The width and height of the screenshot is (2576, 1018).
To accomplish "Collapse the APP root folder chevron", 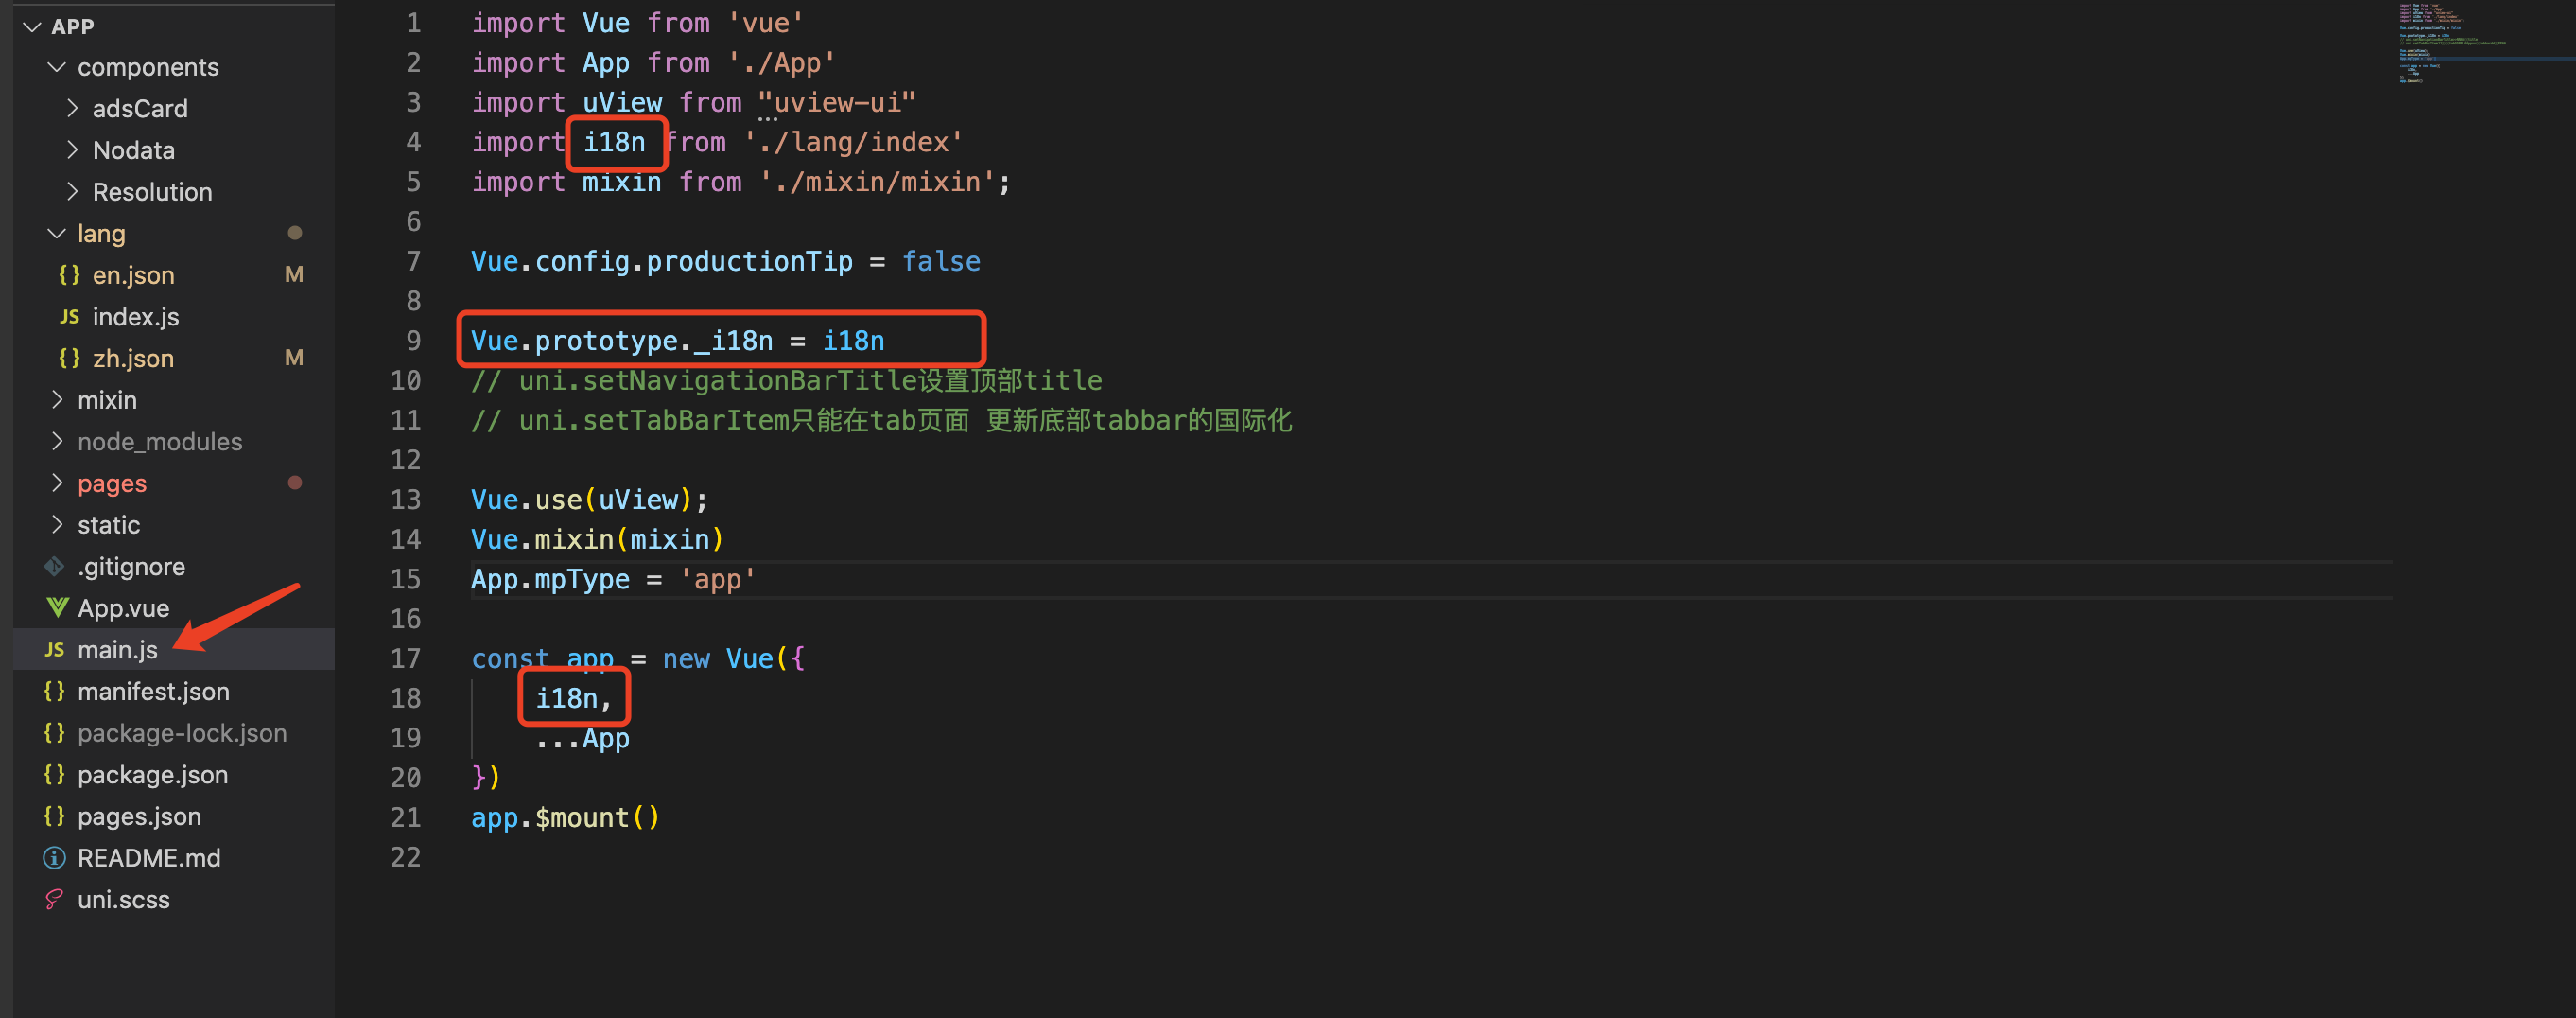I will pyautogui.click(x=32, y=26).
